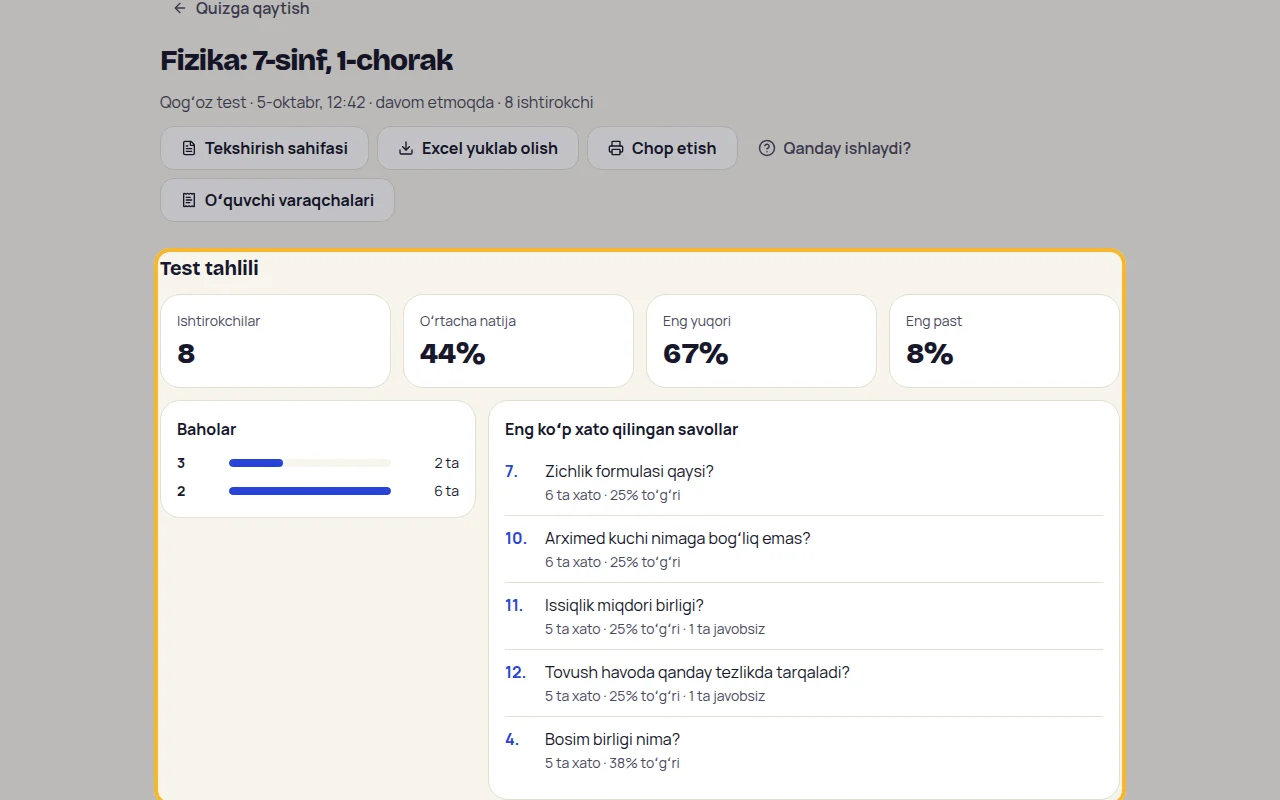Open question 7 Zichlik formulasi qaysi?
1280x800 pixels.
(x=804, y=482)
